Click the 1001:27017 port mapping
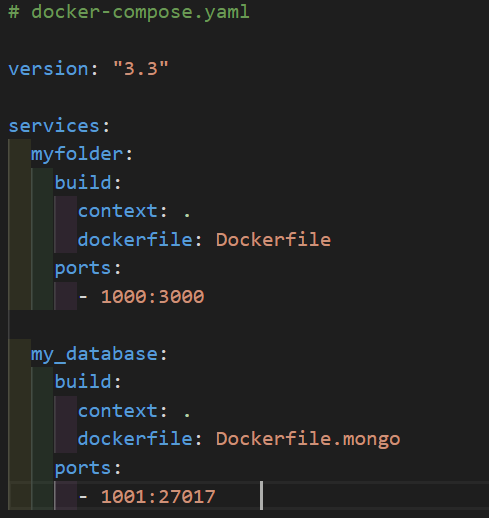489x518 pixels. 158,497
